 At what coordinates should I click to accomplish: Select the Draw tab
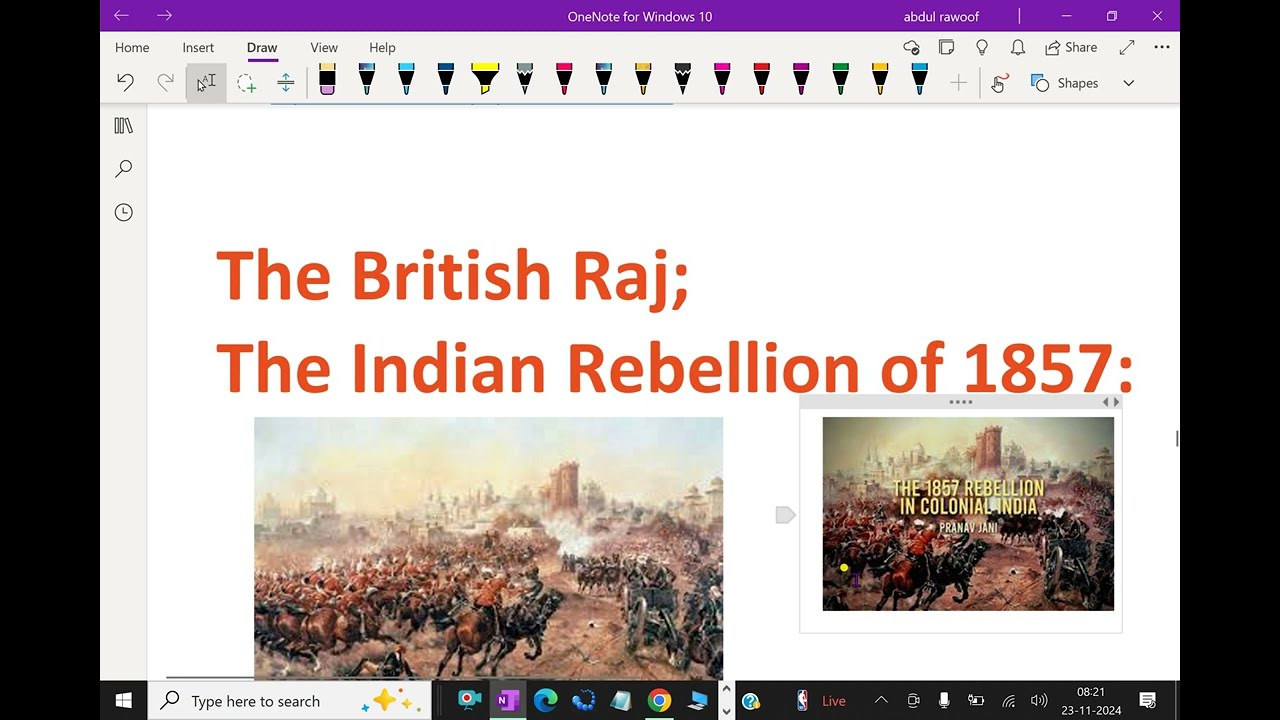point(262,47)
